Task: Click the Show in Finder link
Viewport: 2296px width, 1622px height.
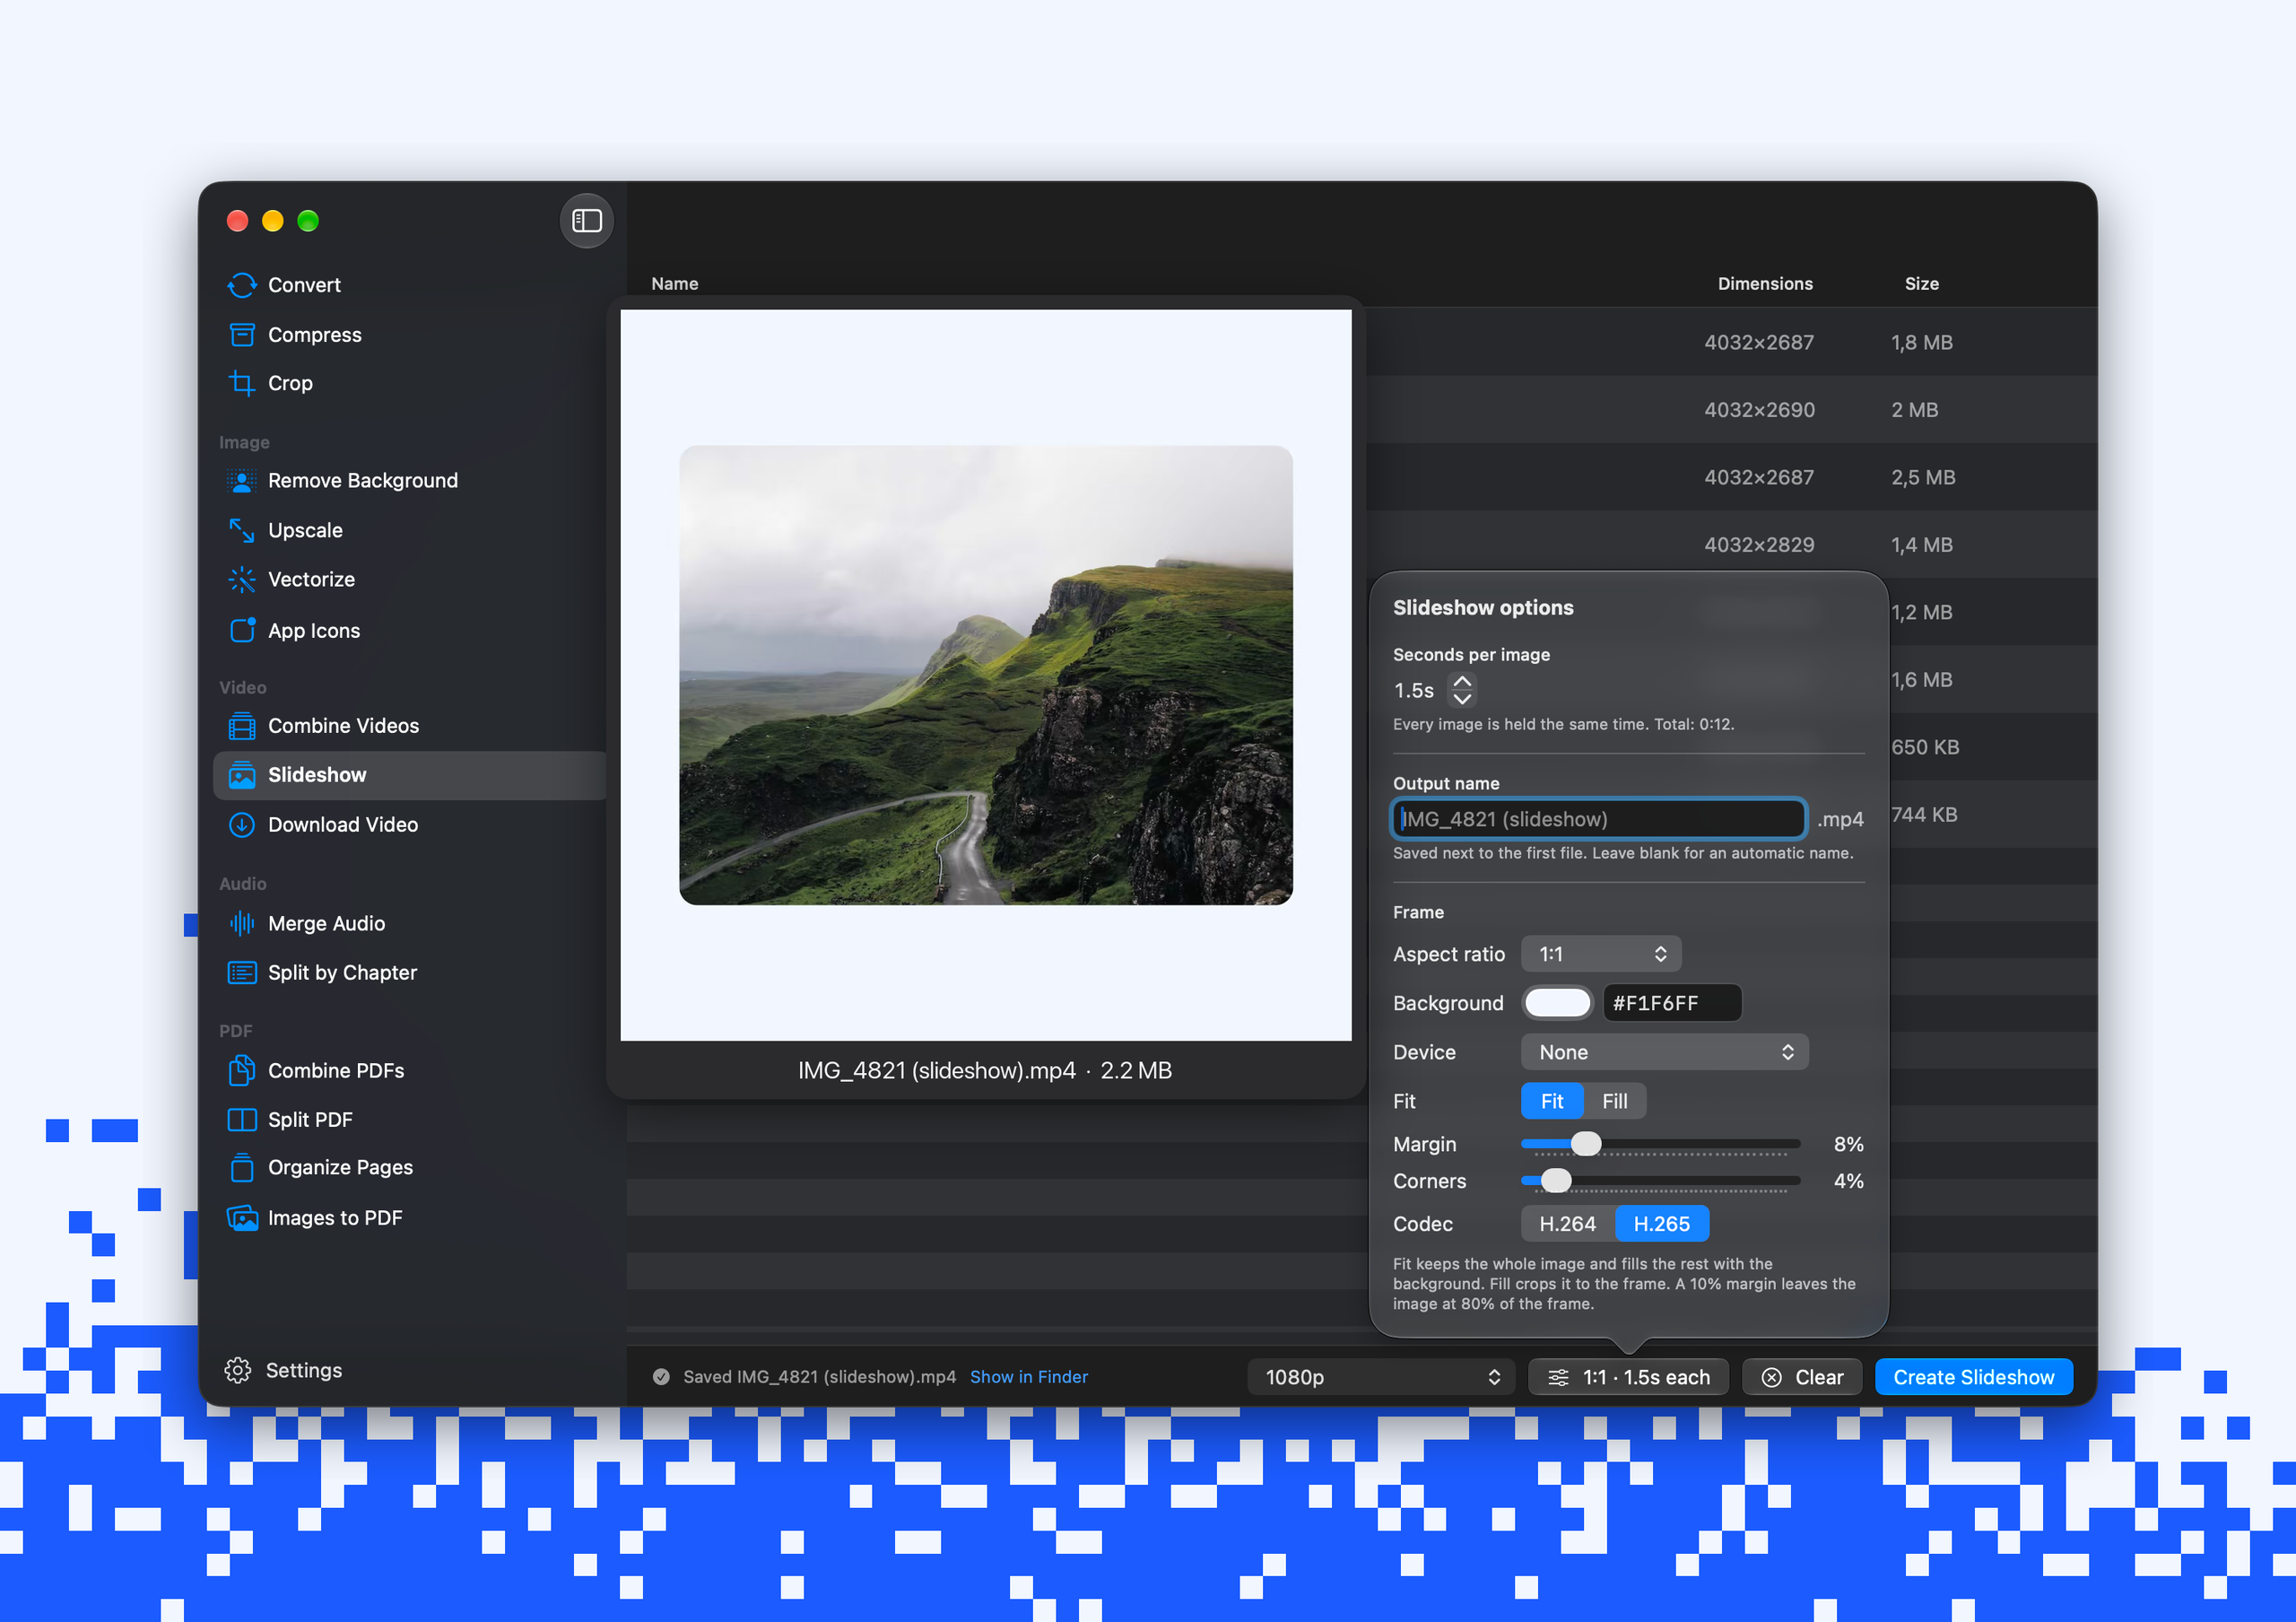Action: click(x=1029, y=1377)
